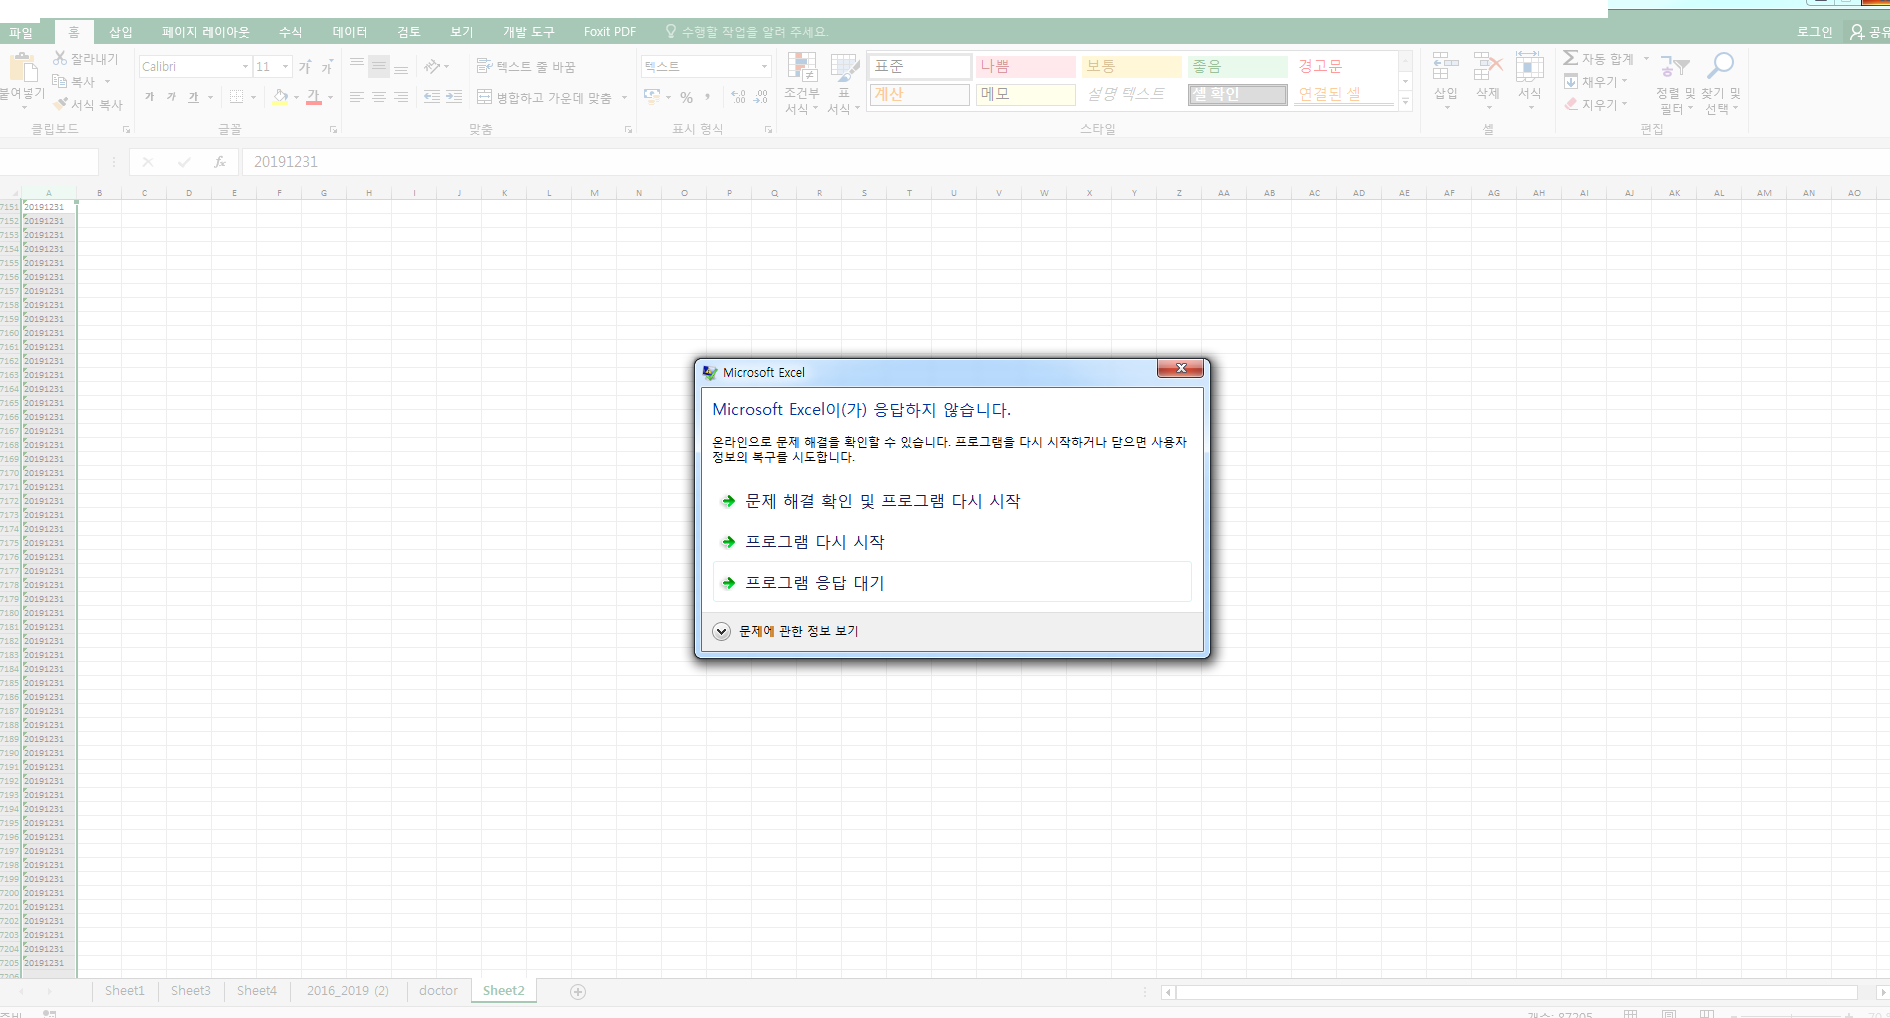
Task: Add a new sheet with the plus icon
Action: pos(578,991)
